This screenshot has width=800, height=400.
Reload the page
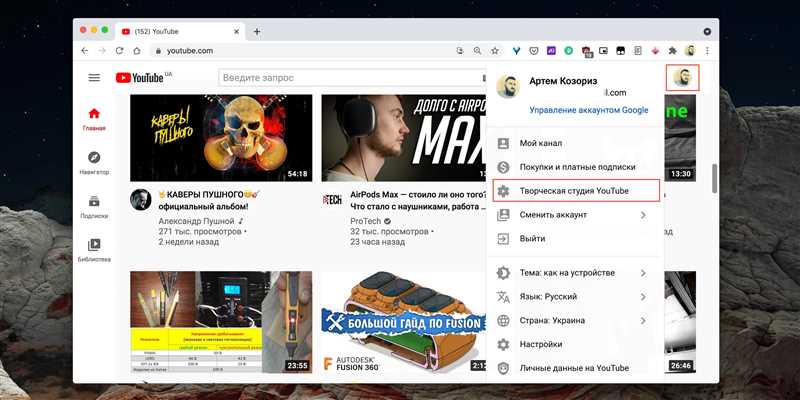pyautogui.click(x=119, y=51)
